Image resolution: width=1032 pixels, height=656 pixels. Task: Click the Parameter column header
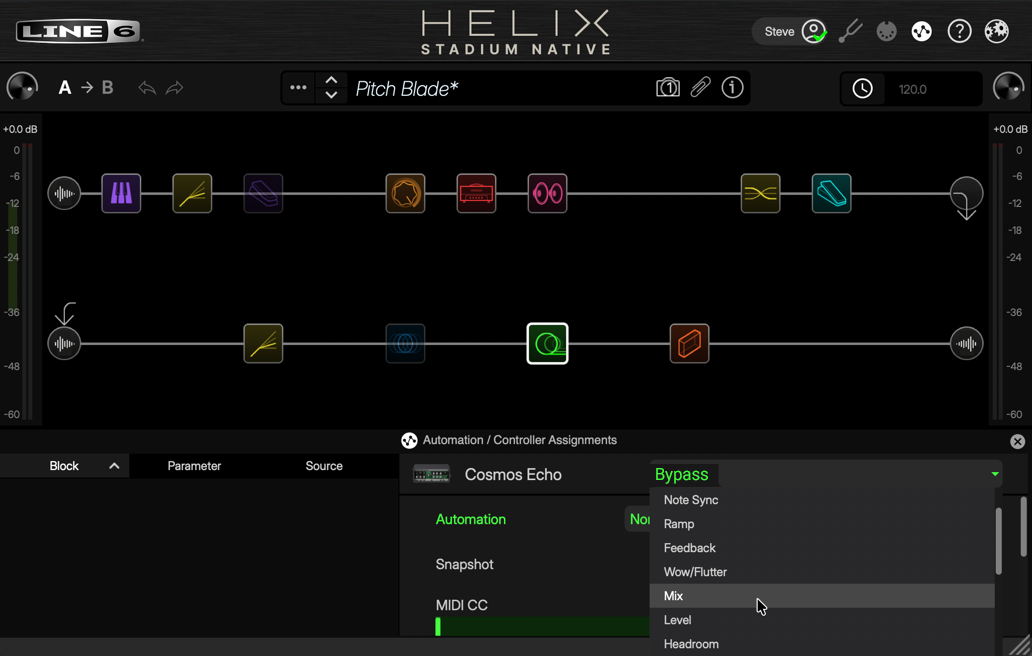194,466
